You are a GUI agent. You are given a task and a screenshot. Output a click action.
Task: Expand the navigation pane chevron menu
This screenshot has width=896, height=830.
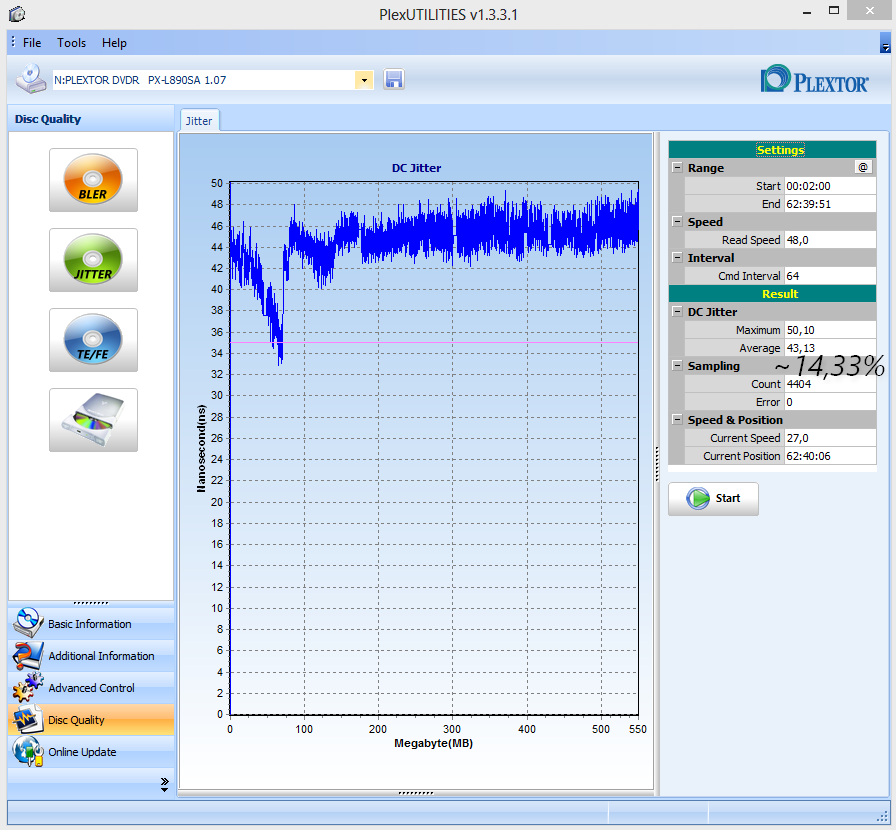click(165, 784)
